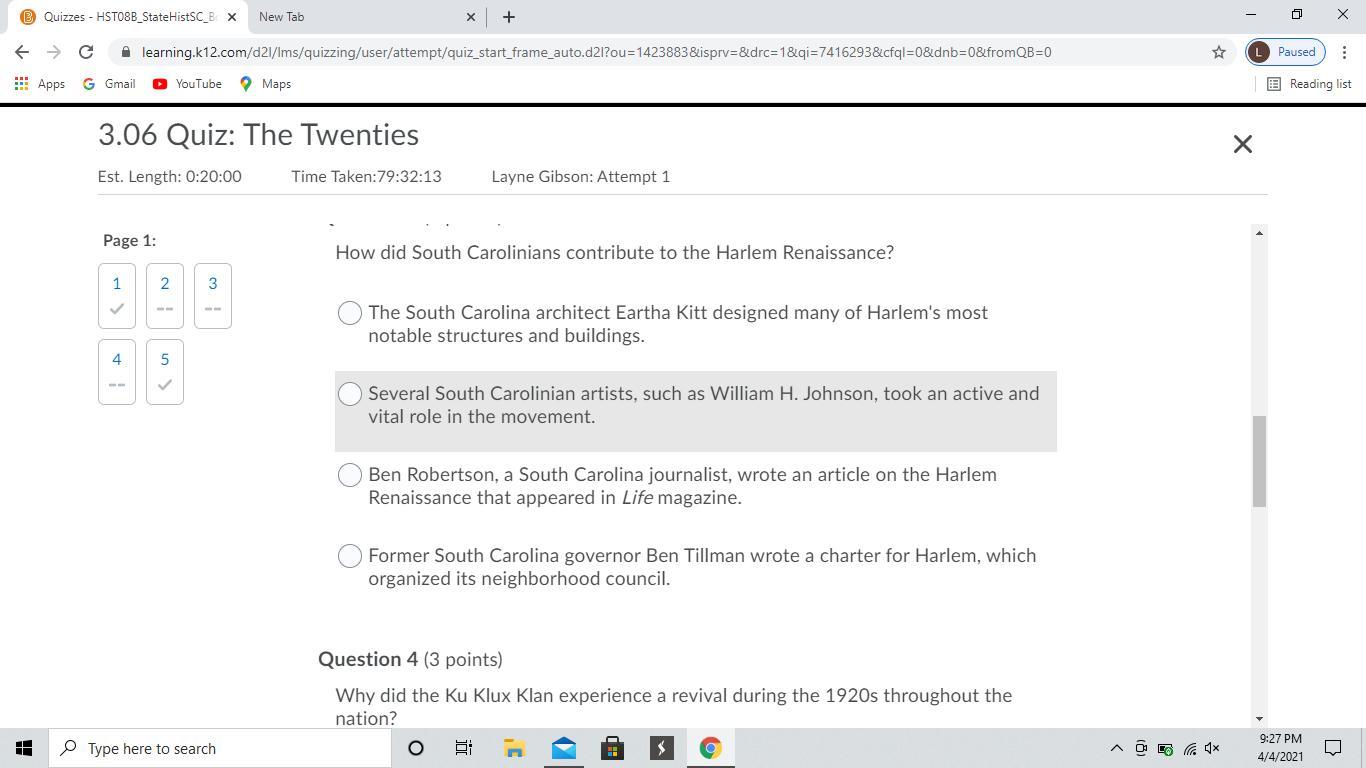The width and height of the screenshot is (1366, 768).
Task: Click the Windows search box
Action: tap(220, 748)
